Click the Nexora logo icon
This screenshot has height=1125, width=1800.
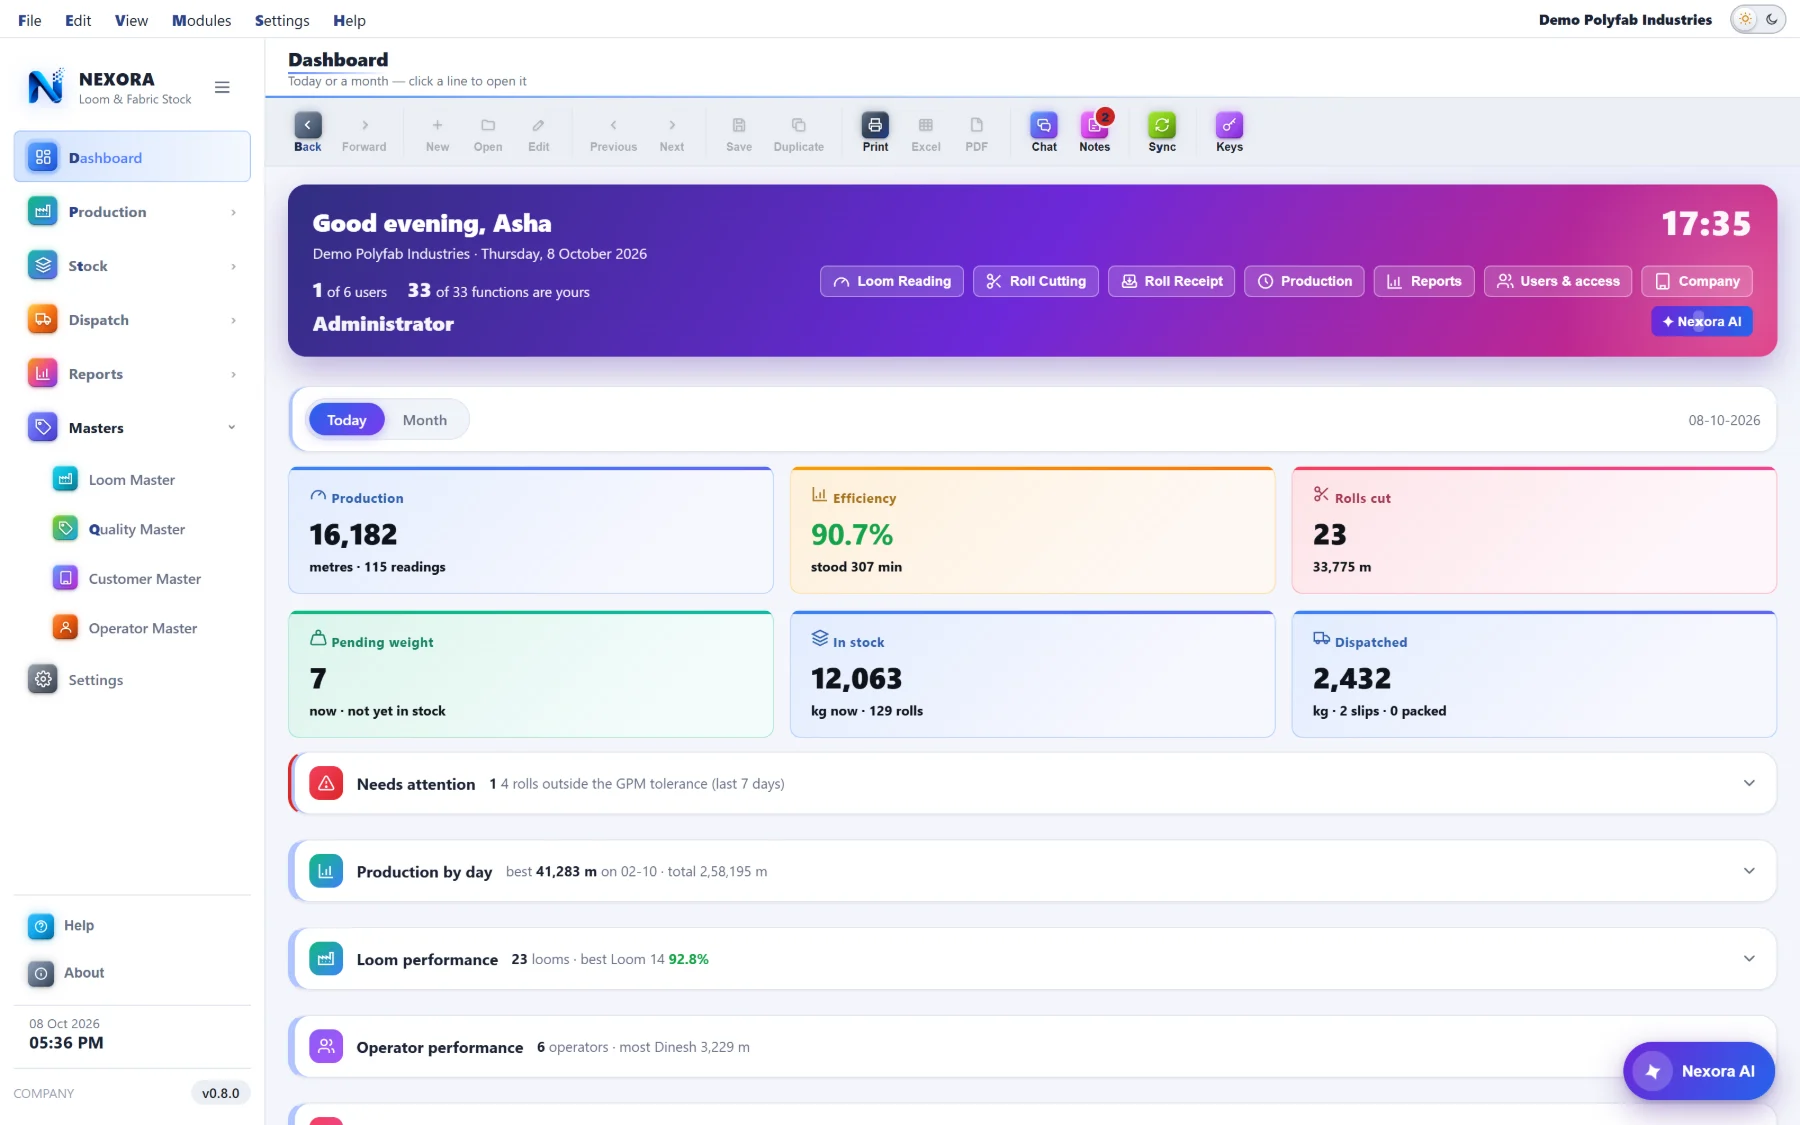(x=45, y=87)
